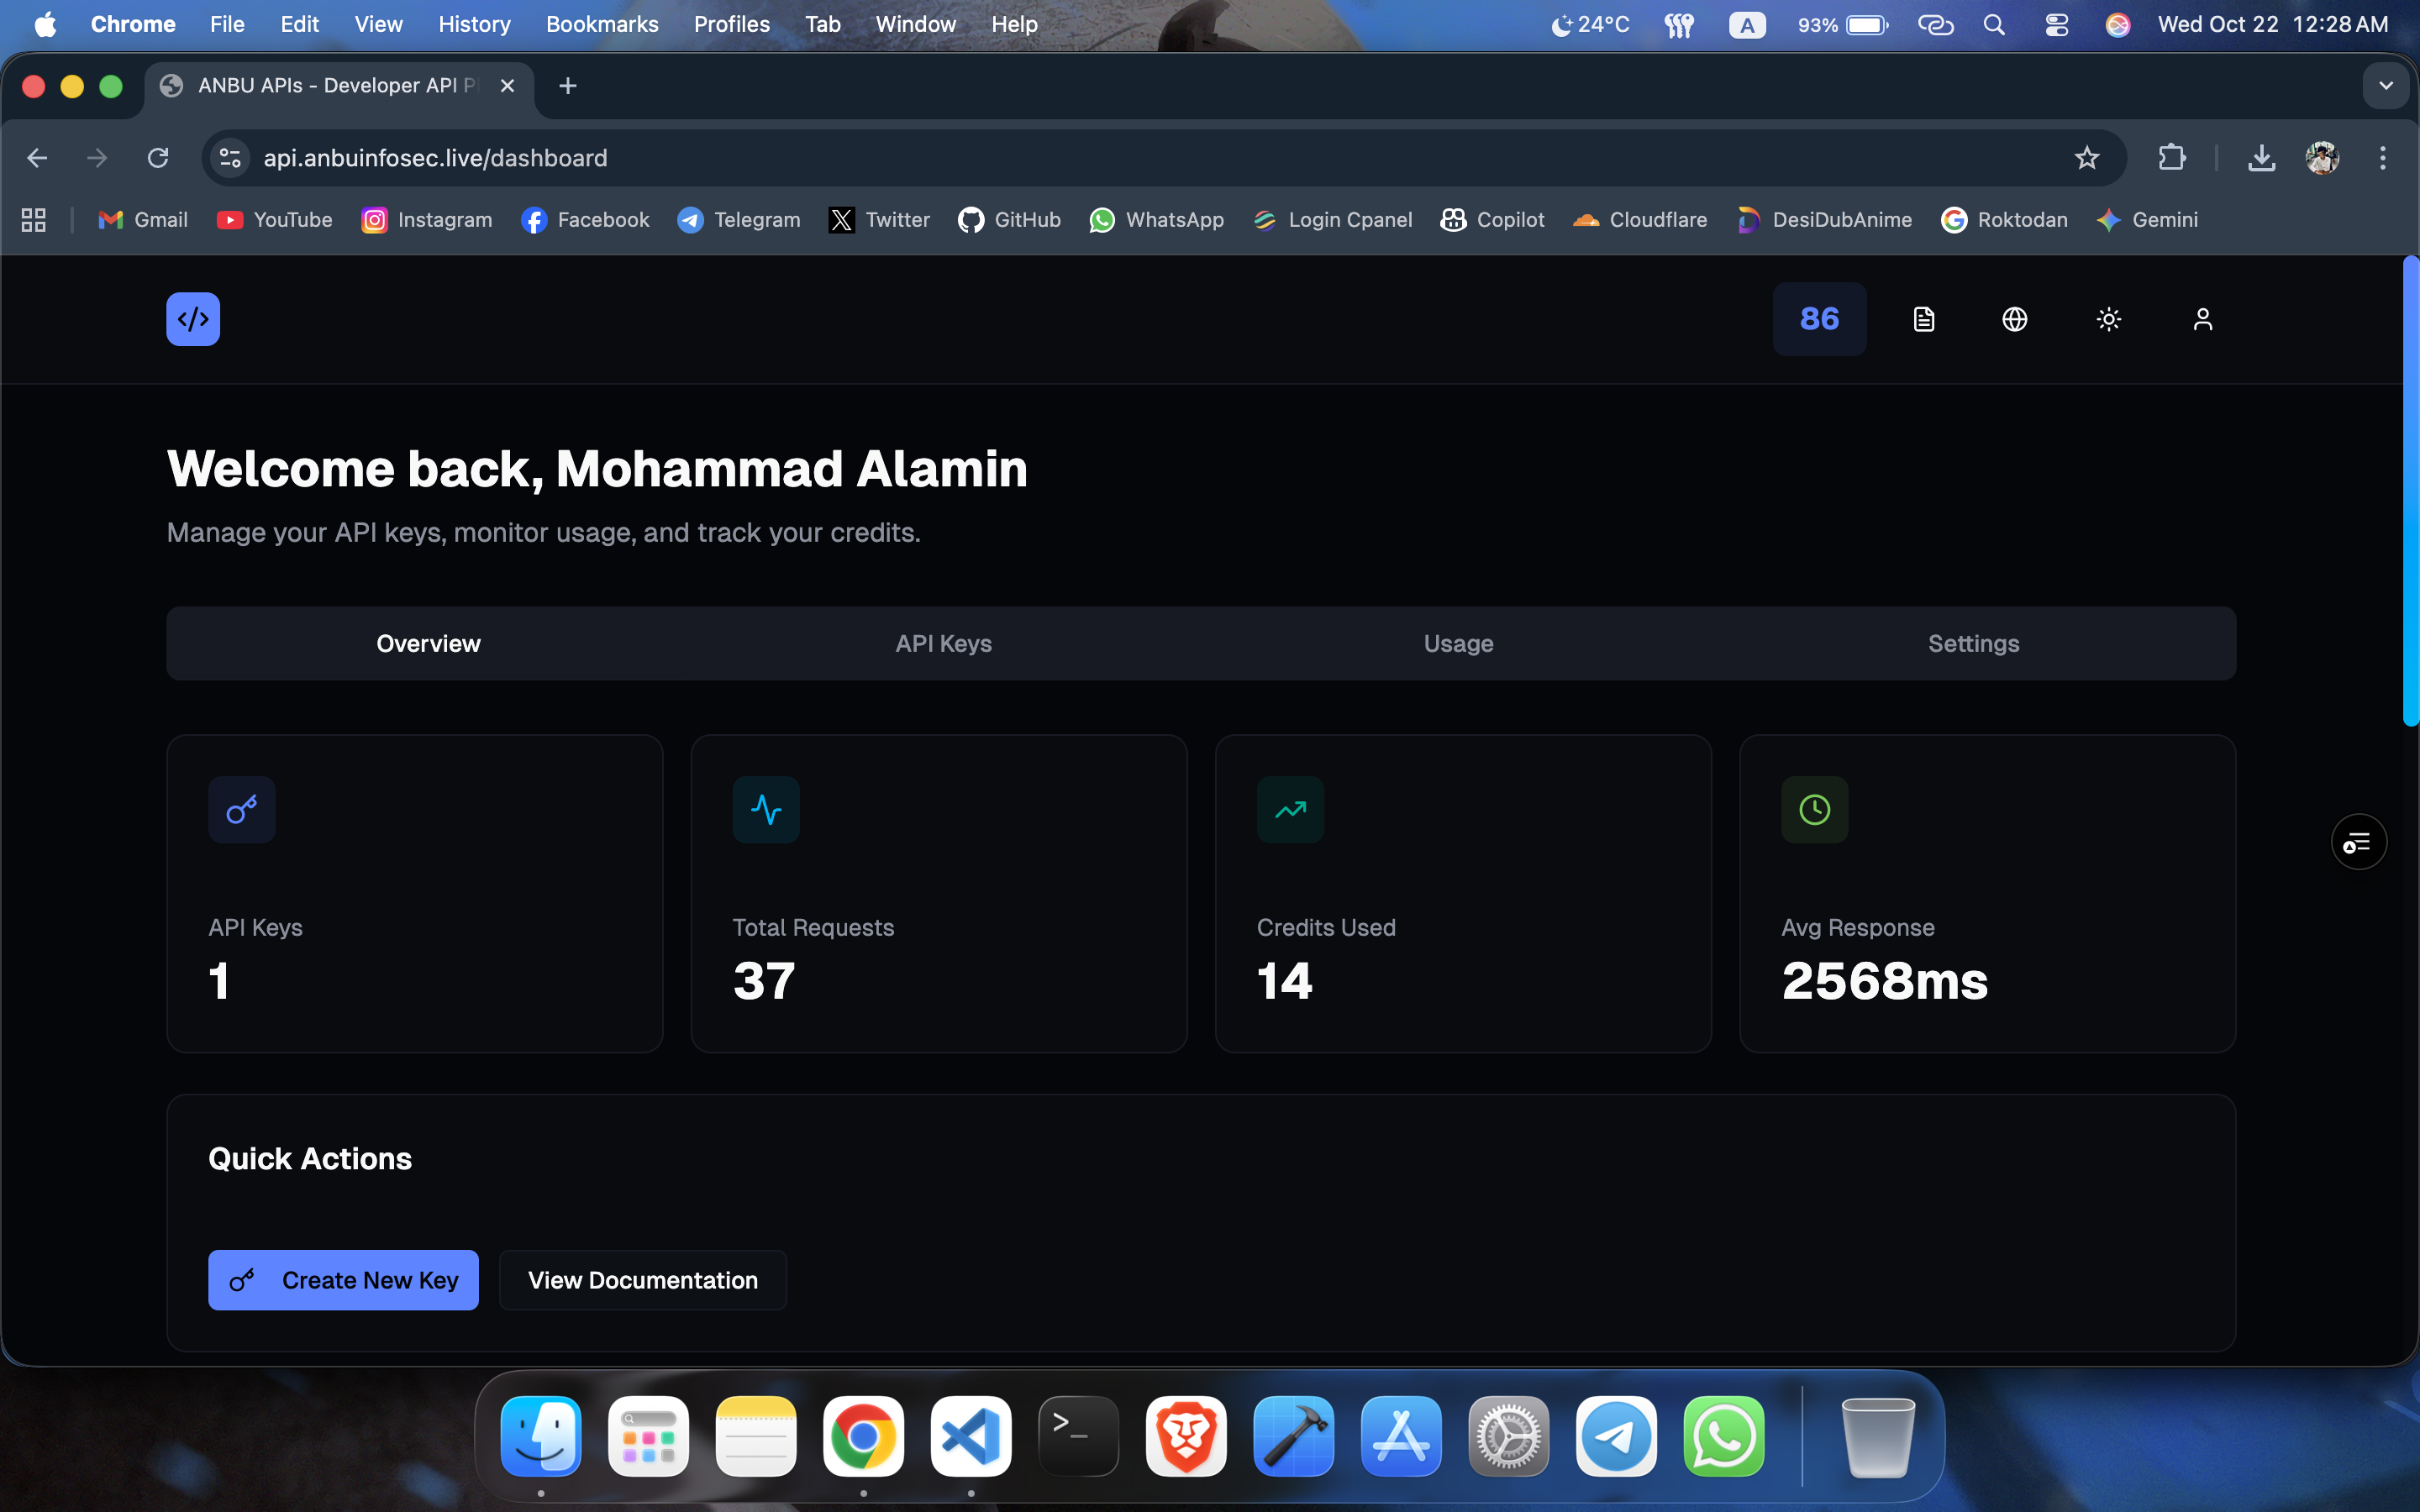Bookmark this page via the star icon
Viewport: 2420px width, 1512px height.
2086,158
